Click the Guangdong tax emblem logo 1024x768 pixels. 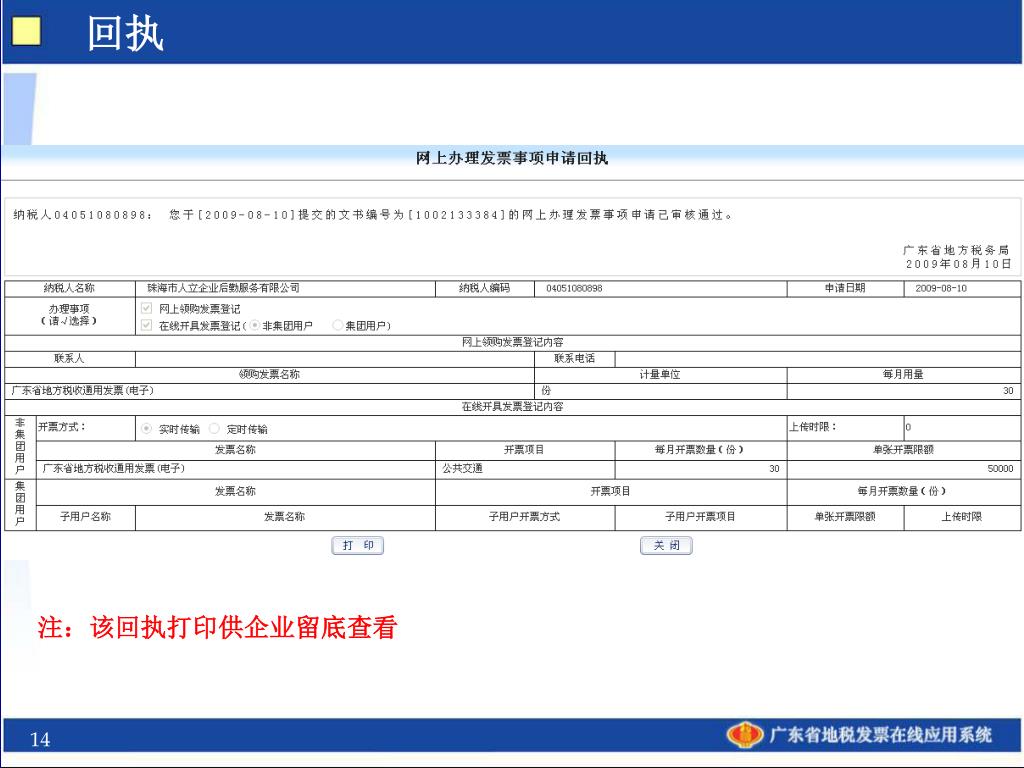tap(744, 735)
